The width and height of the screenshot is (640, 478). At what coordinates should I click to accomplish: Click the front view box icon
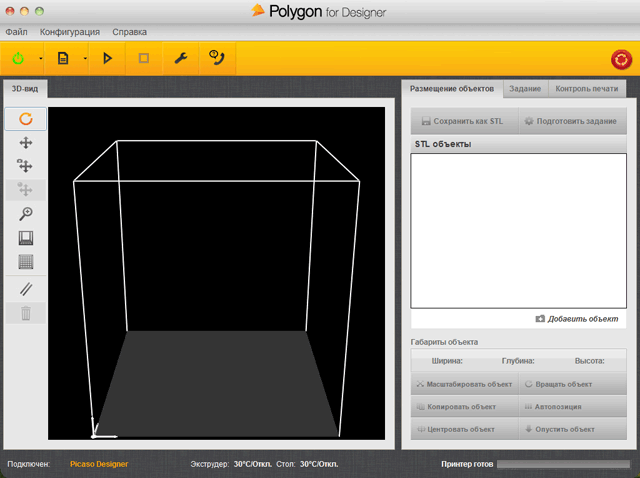point(26,238)
